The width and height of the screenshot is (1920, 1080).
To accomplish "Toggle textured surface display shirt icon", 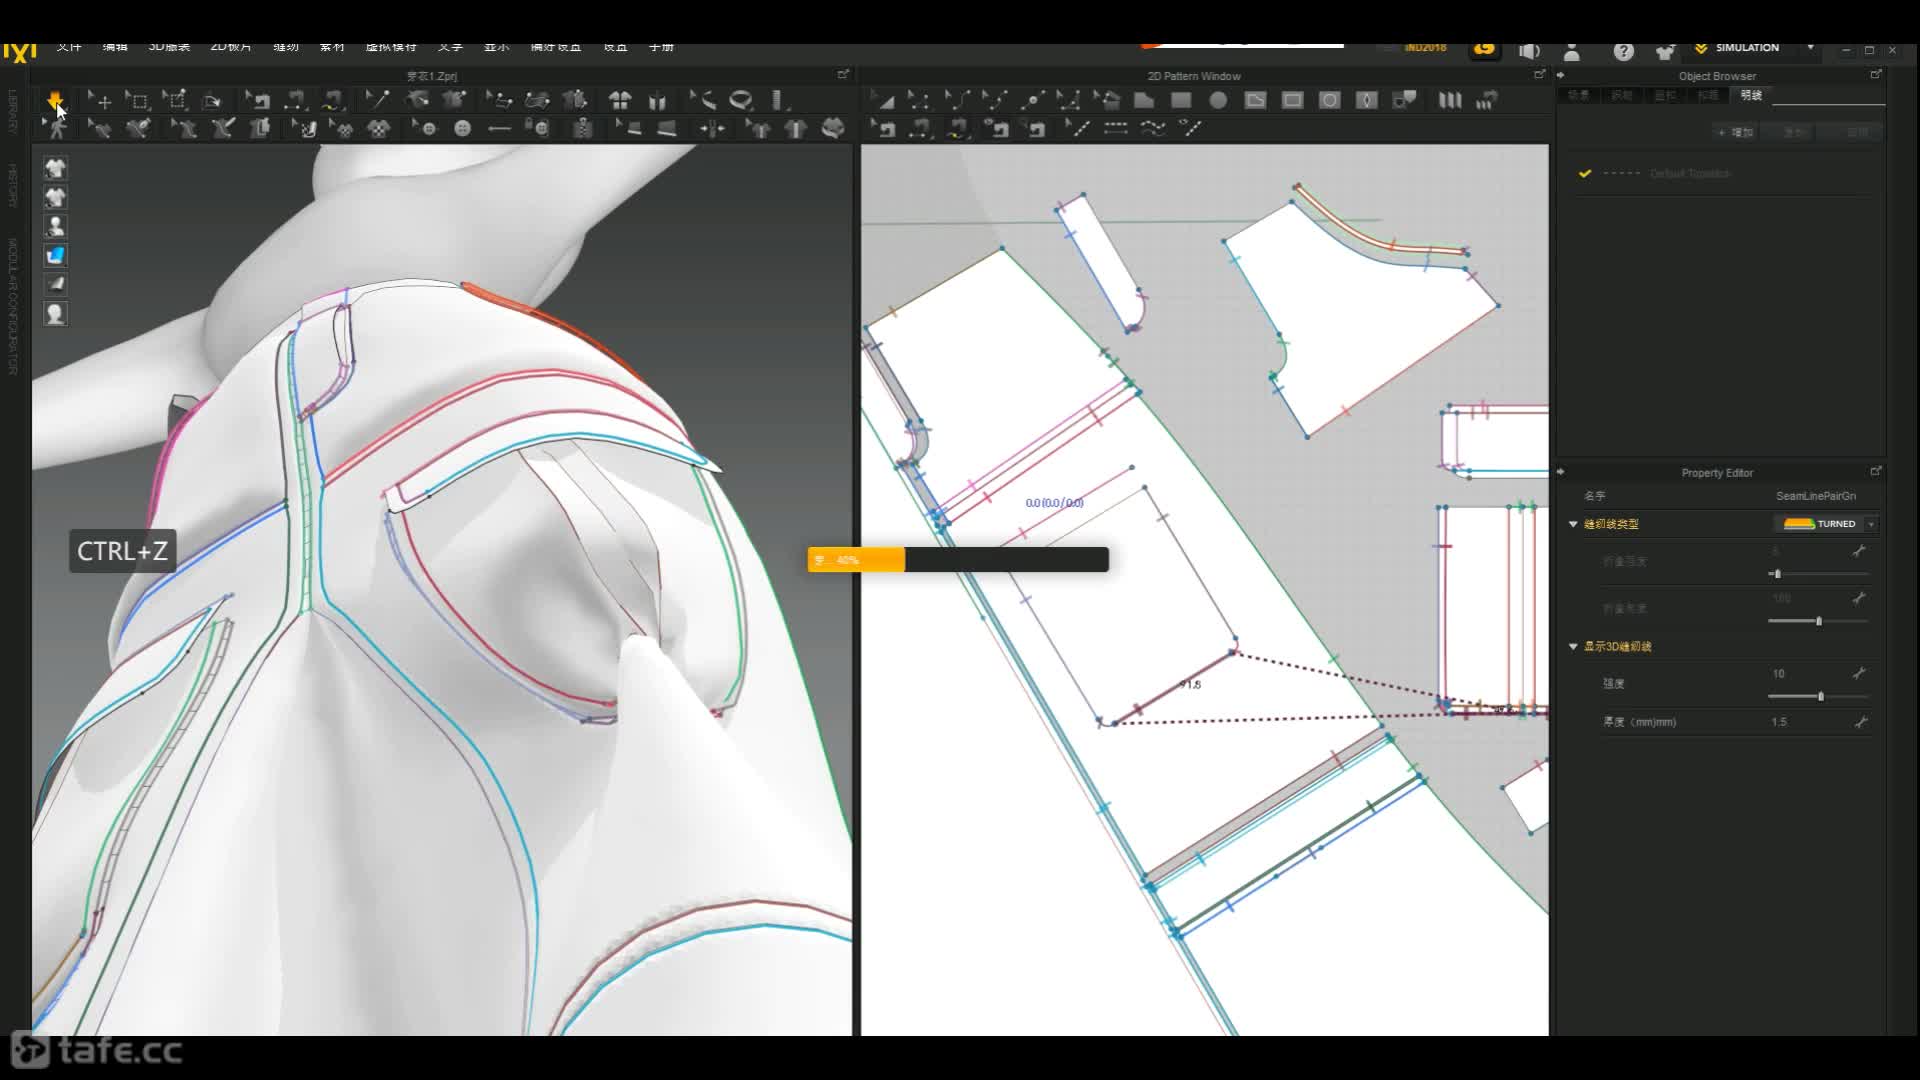I will point(55,197).
